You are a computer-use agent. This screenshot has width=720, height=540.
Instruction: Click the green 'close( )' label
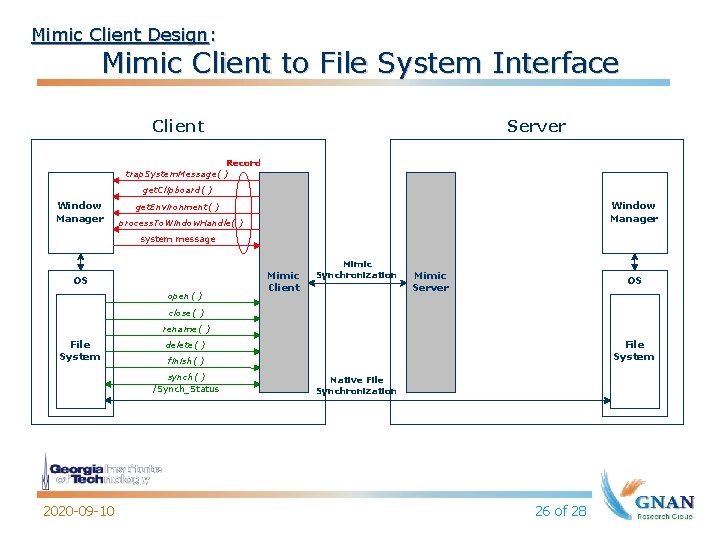click(186, 313)
